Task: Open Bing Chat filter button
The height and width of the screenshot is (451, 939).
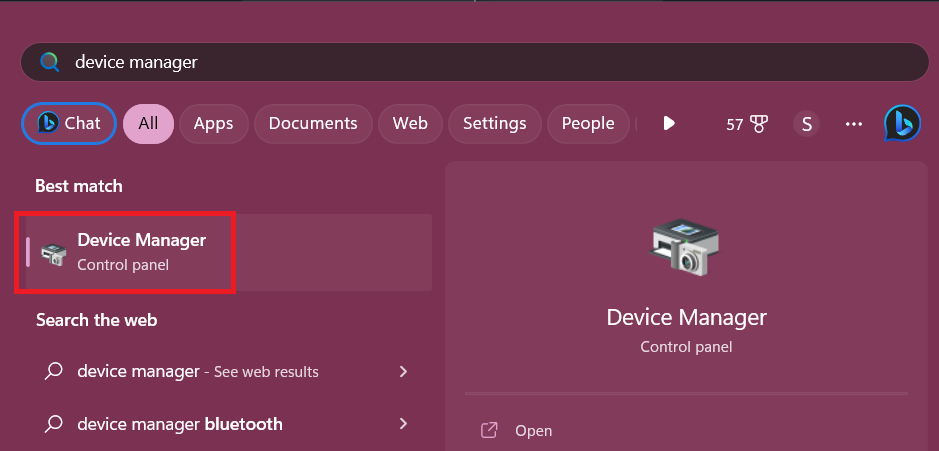Action: (x=69, y=123)
